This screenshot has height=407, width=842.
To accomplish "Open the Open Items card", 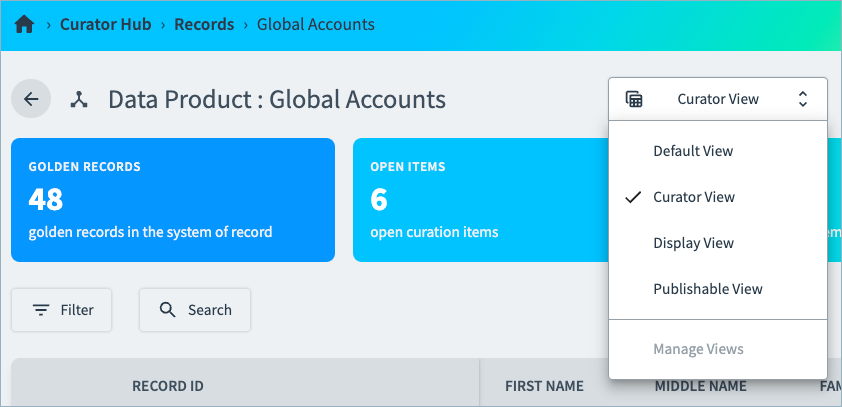I will coord(481,200).
